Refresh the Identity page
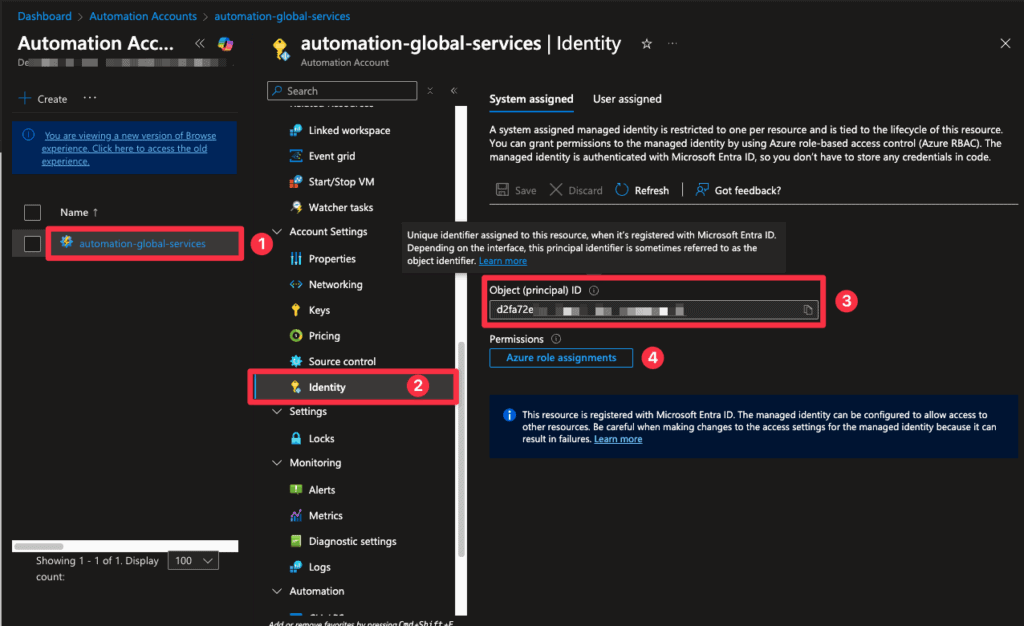The width and height of the screenshot is (1024, 626). tap(642, 190)
